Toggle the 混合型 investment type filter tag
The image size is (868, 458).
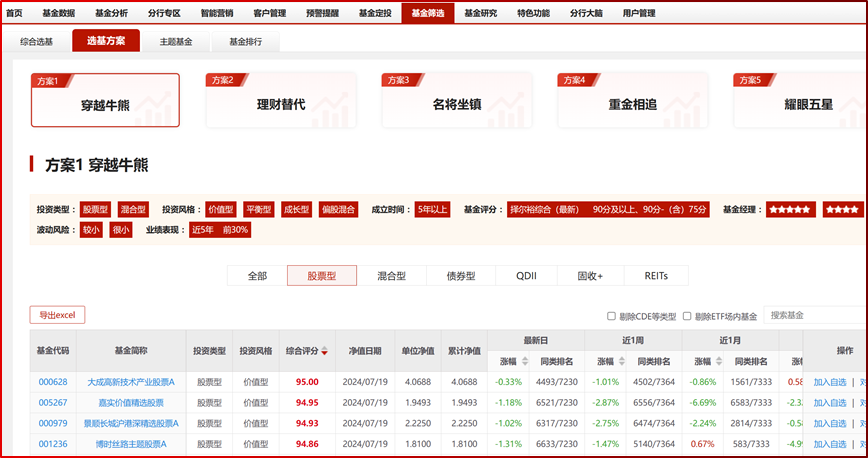pyautogui.click(x=133, y=209)
